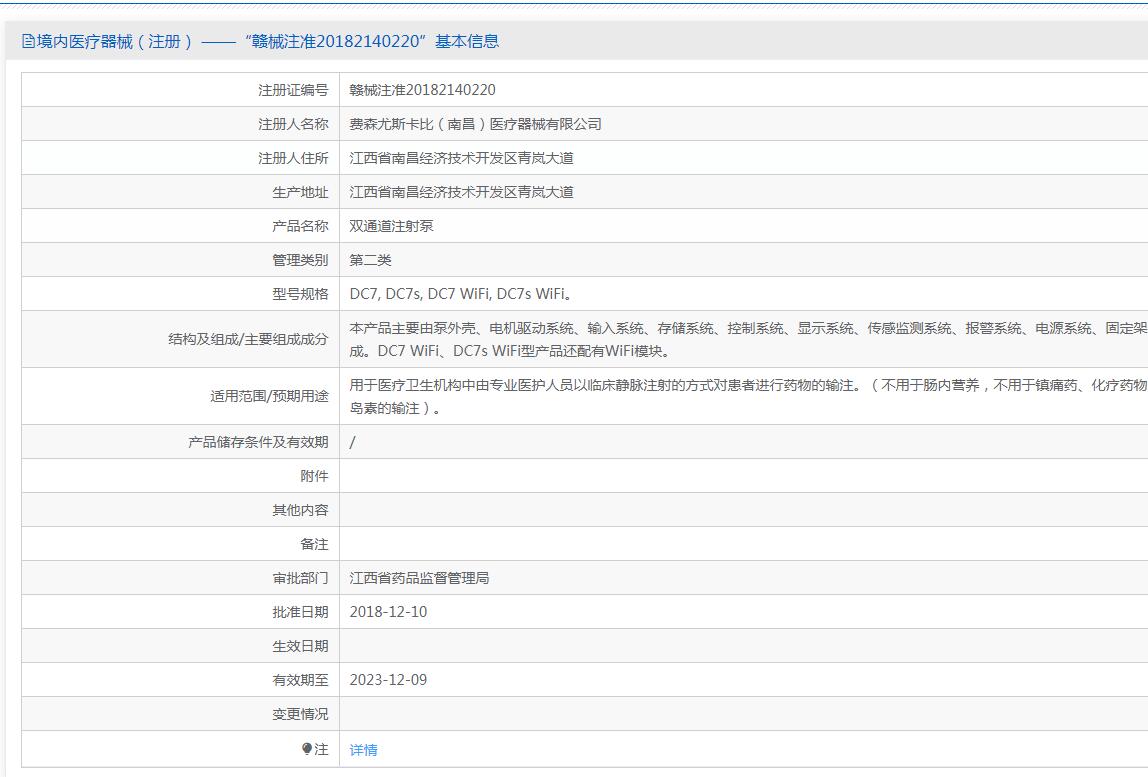Image resolution: width=1148 pixels, height=777 pixels.
Task: Click the 备注 label
Action: click(314, 544)
